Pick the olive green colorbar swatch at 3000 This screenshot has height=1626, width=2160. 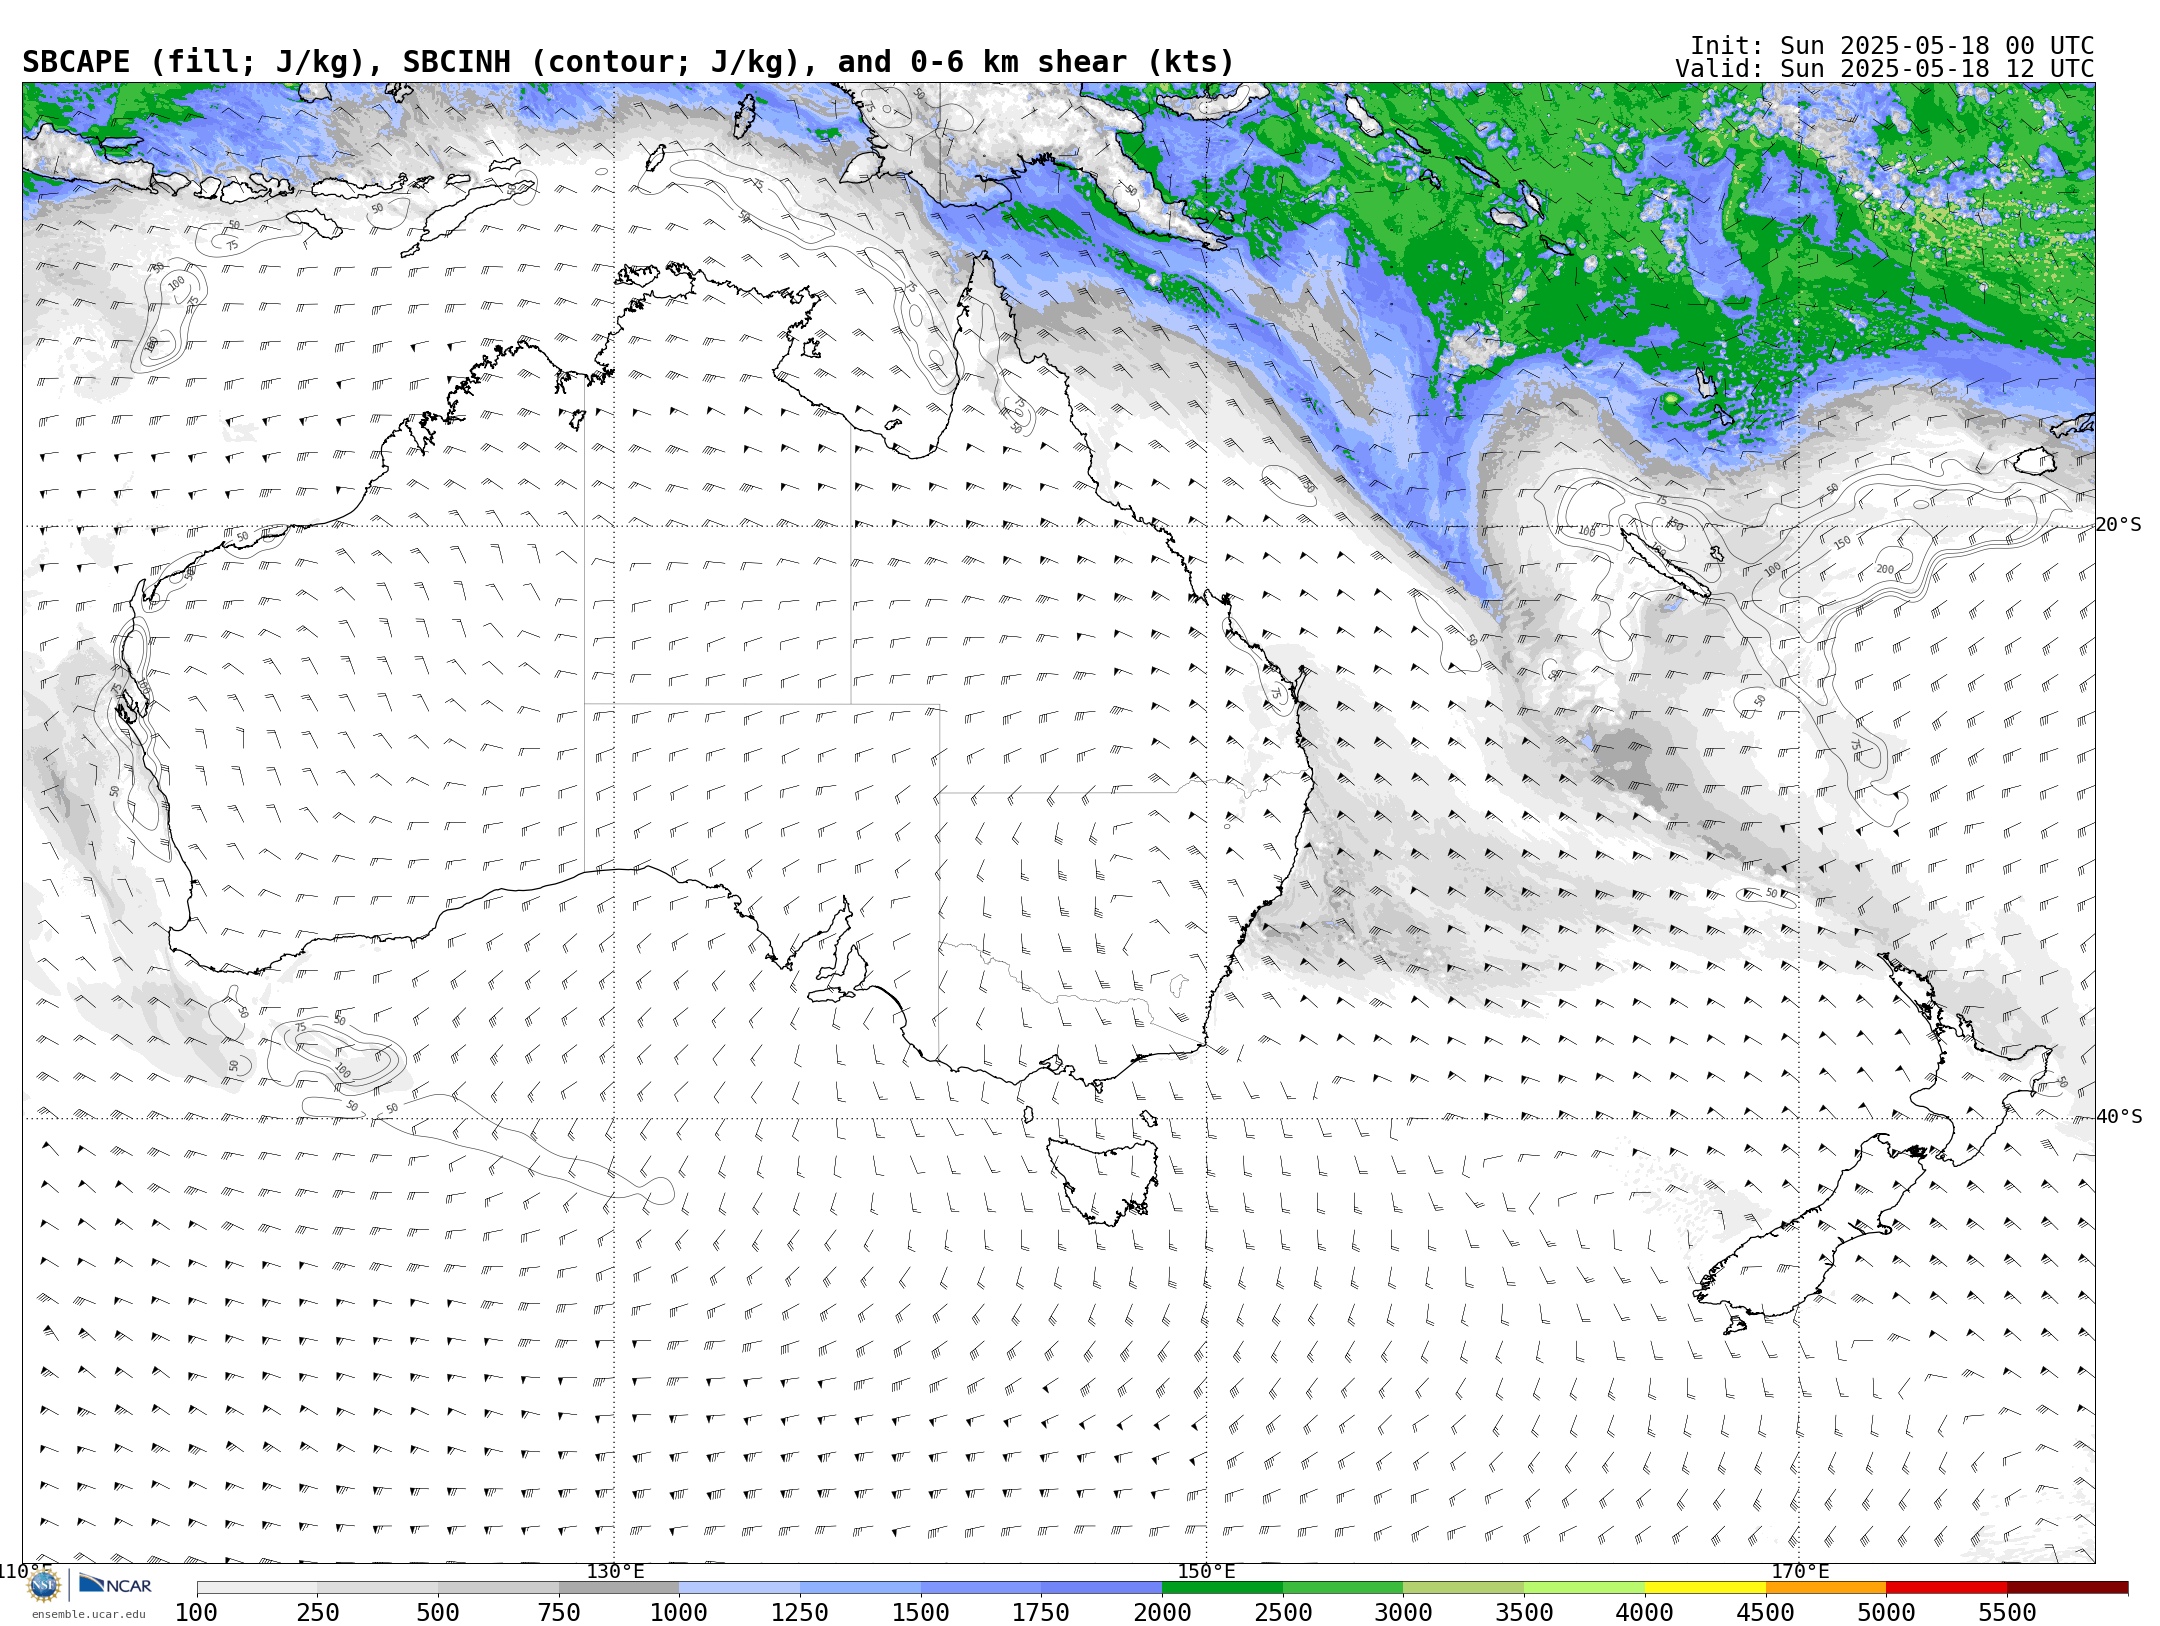pyautogui.click(x=1464, y=1588)
